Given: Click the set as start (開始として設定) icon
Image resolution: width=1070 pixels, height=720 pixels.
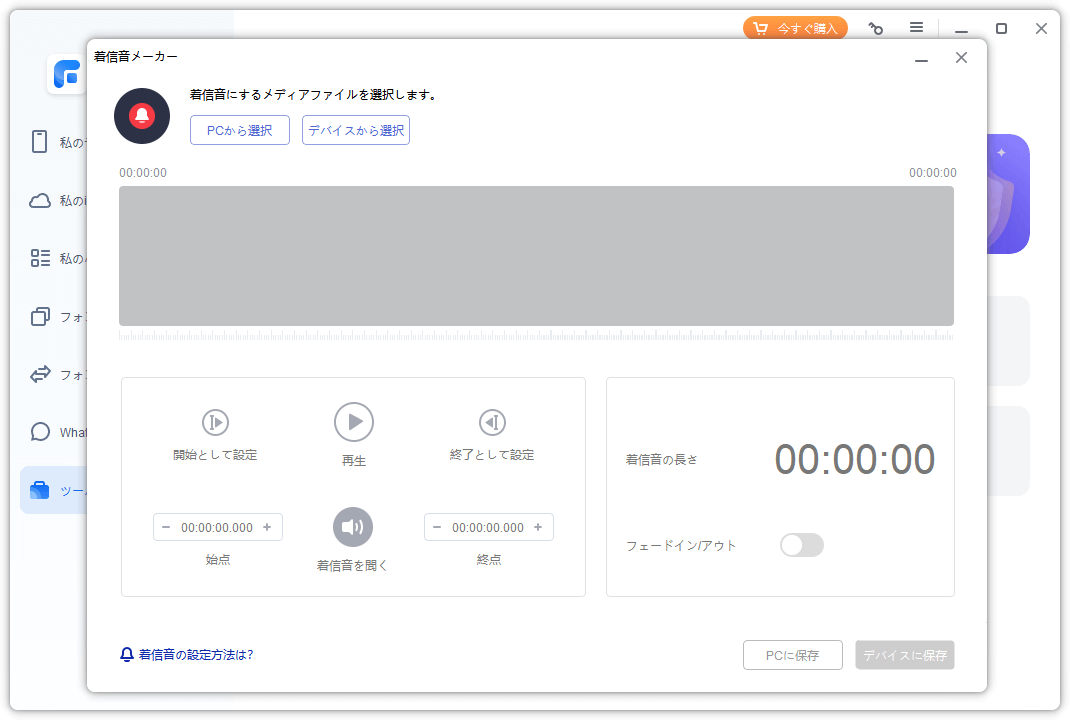Looking at the screenshot, I should pyautogui.click(x=215, y=422).
